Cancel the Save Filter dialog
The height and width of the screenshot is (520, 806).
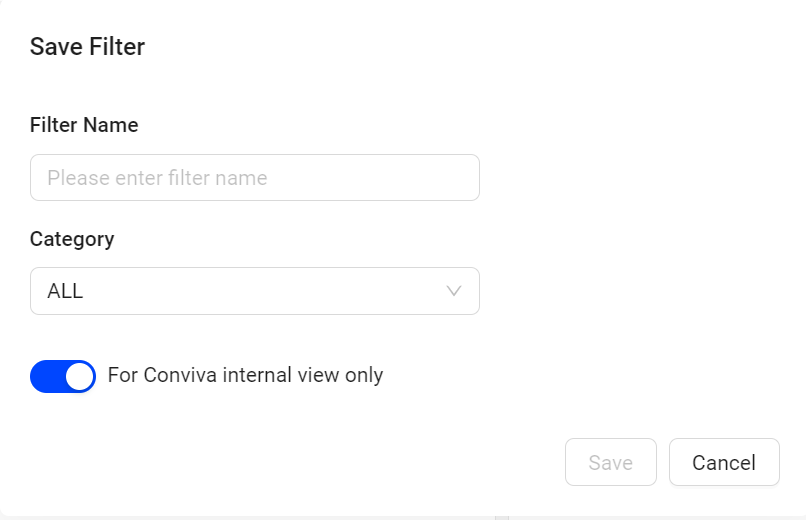point(724,462)
